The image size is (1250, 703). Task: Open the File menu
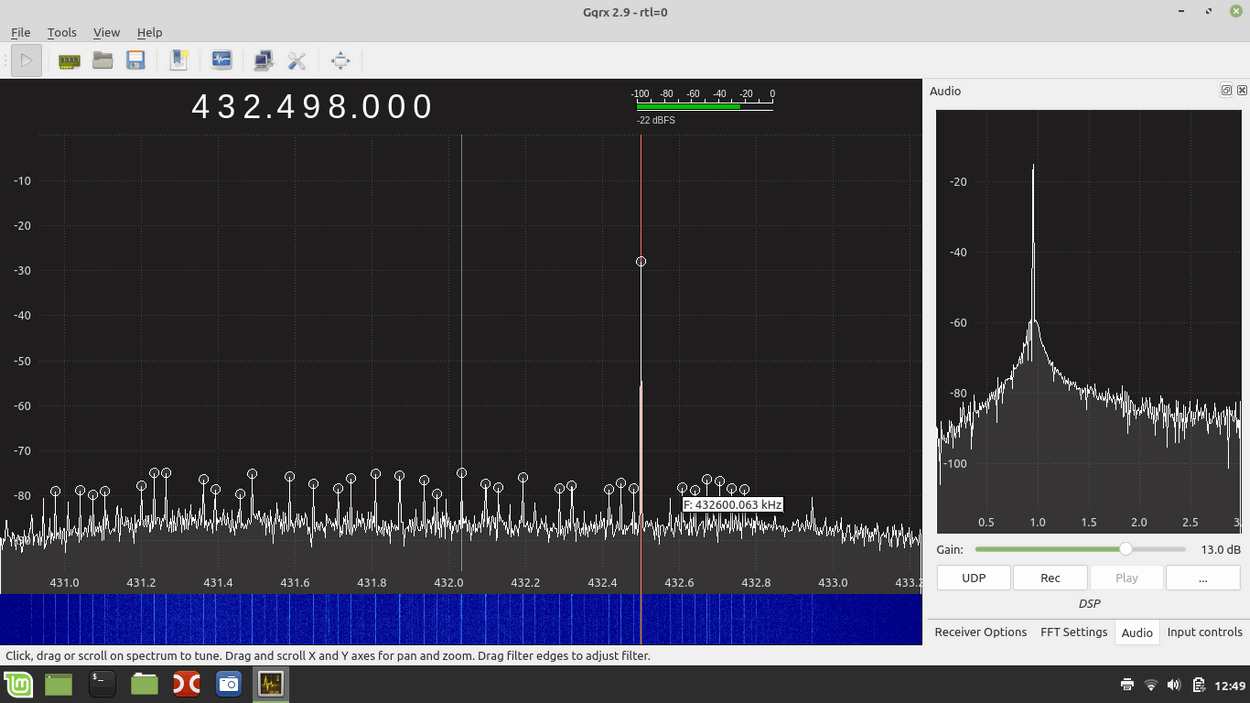pyautogui.click(x=20, y=32)
